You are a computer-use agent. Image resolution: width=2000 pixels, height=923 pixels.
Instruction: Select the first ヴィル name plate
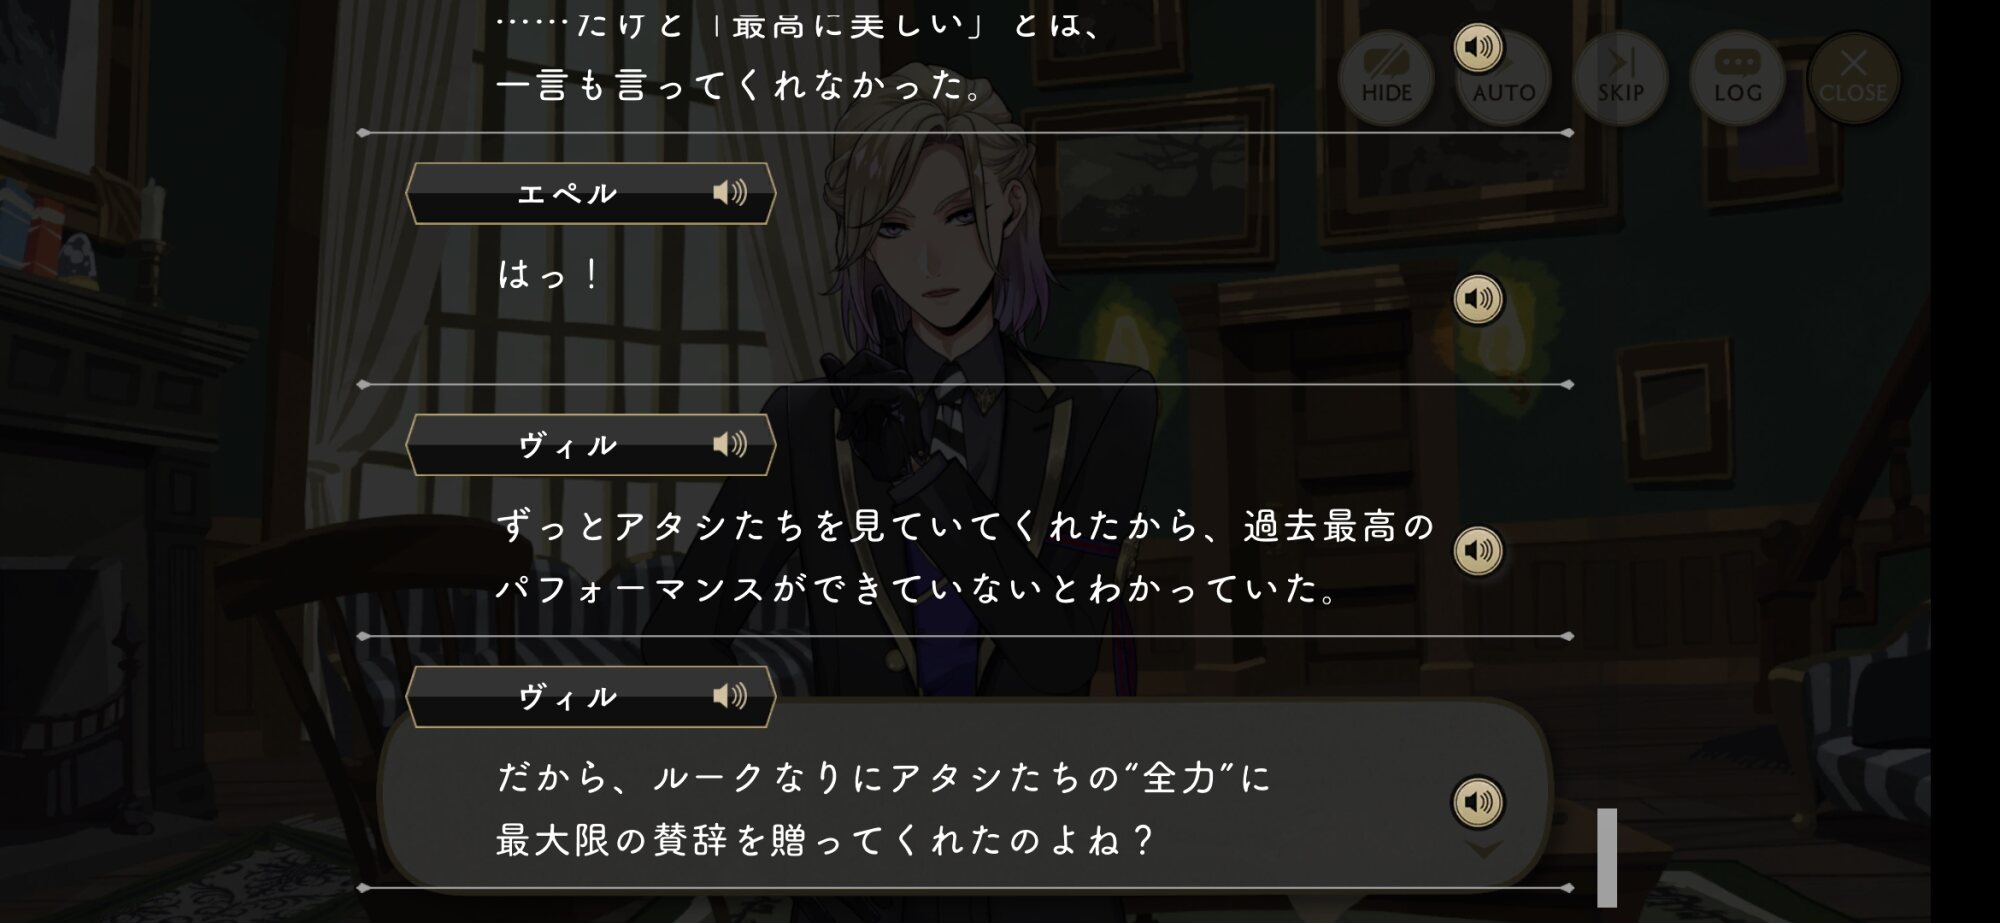pos(591,445)
